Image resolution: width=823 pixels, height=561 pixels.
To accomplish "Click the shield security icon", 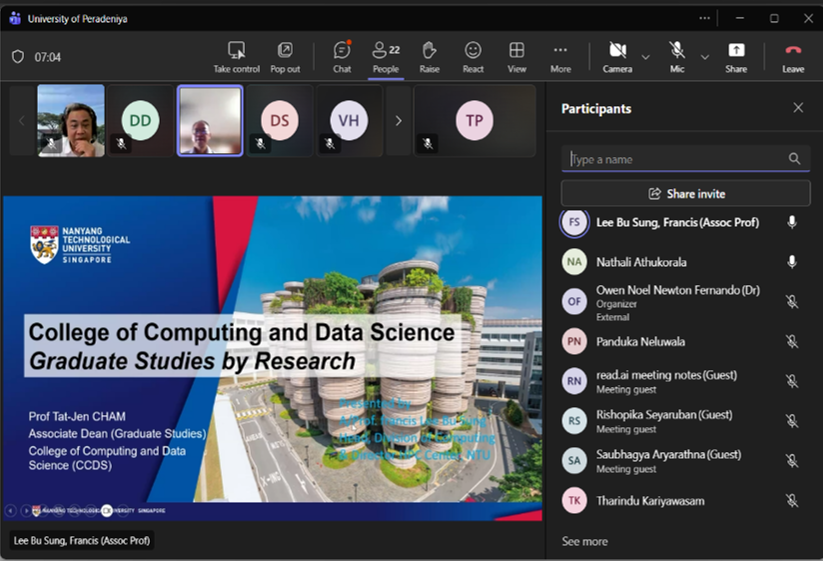I will (x=18, y=57).
